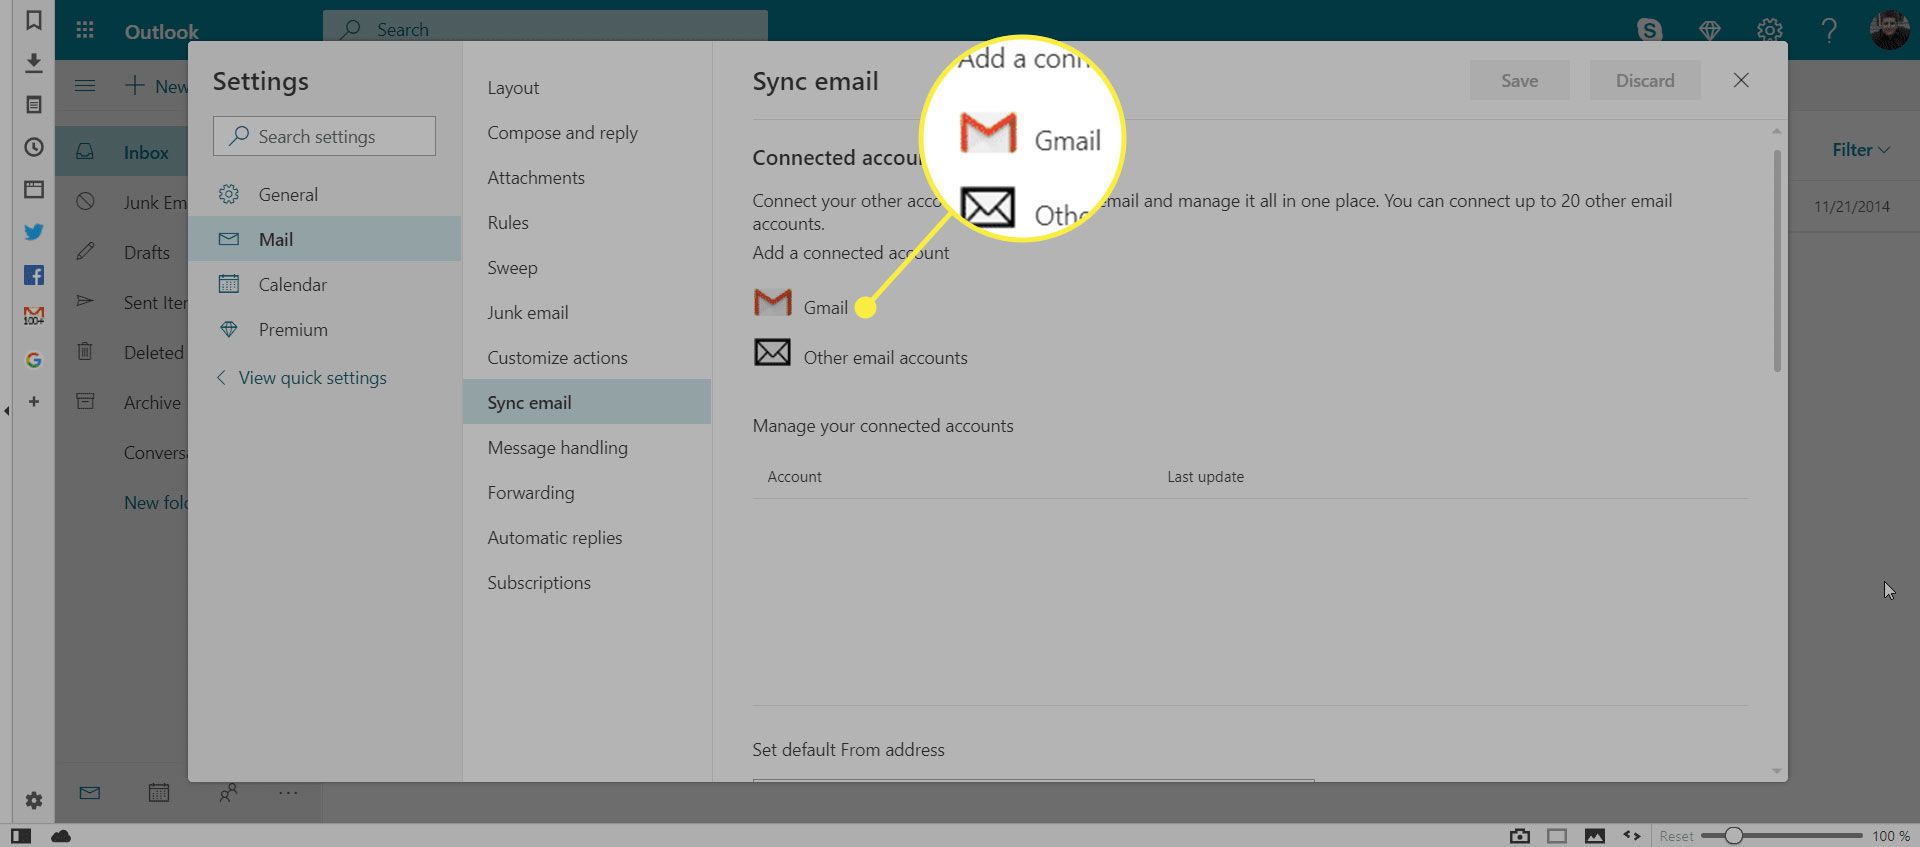Viewport: 1920px width, 847px height.
Task: Open Outlook settings gear in header
Action: click(x=1769, y=30)
